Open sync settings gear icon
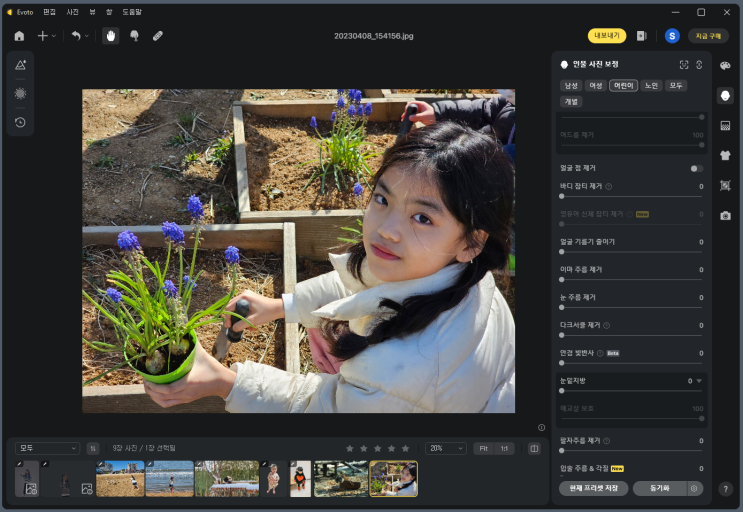Image resolution: width=743 pixels, height=512 pixels. 694,488
